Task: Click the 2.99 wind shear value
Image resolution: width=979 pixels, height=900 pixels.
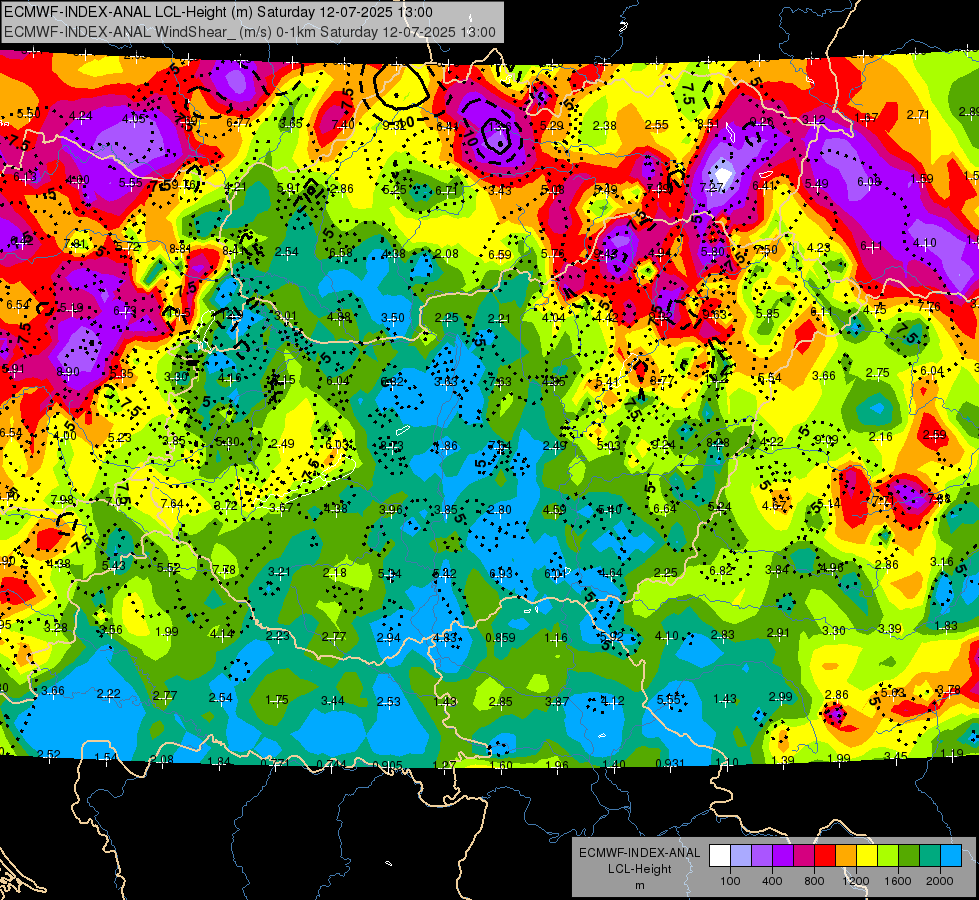Action: [780, 696]
